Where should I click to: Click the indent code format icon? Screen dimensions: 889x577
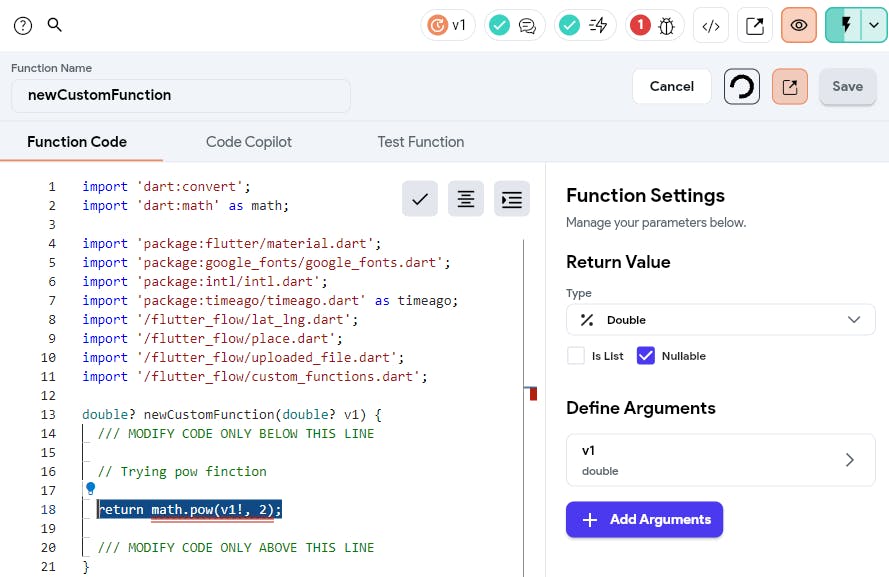[512, 199]
